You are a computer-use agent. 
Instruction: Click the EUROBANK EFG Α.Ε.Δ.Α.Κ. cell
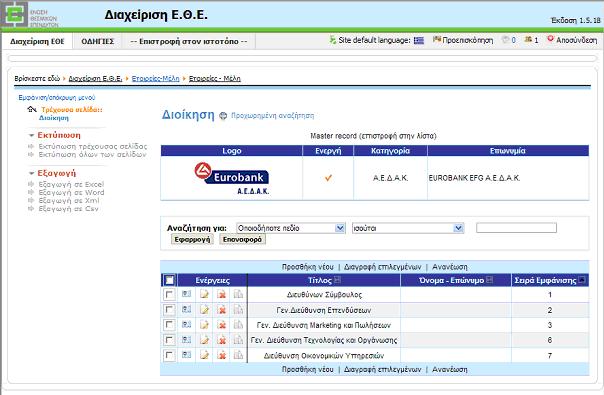(x=508, y=178)
